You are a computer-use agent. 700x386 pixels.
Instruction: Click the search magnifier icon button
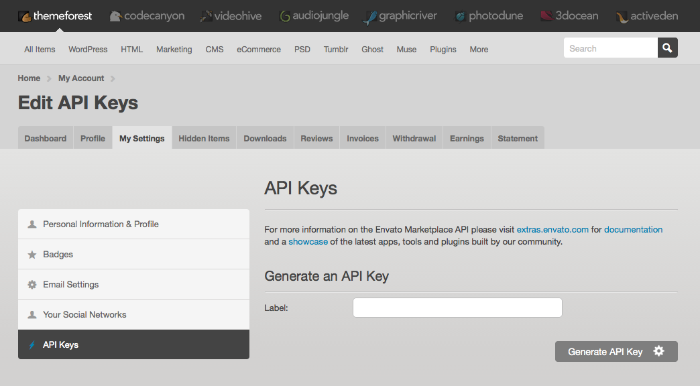(x=667, y=48)
